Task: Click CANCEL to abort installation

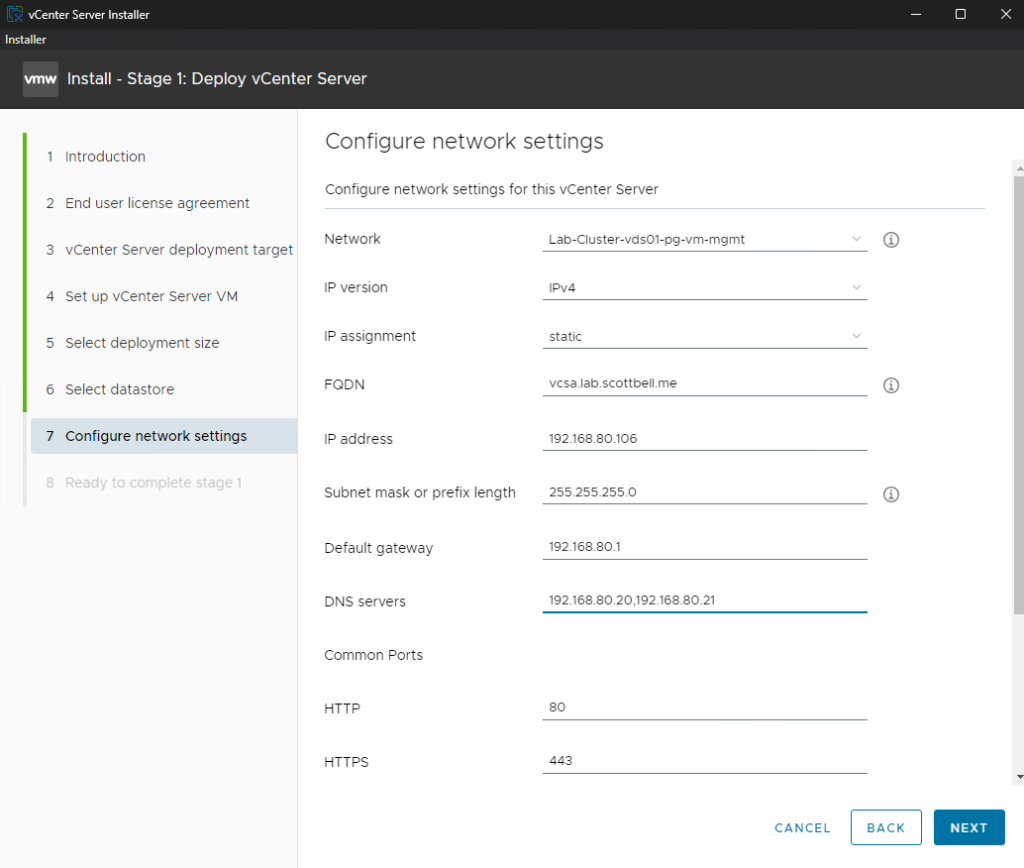Action: click(802, 828)
